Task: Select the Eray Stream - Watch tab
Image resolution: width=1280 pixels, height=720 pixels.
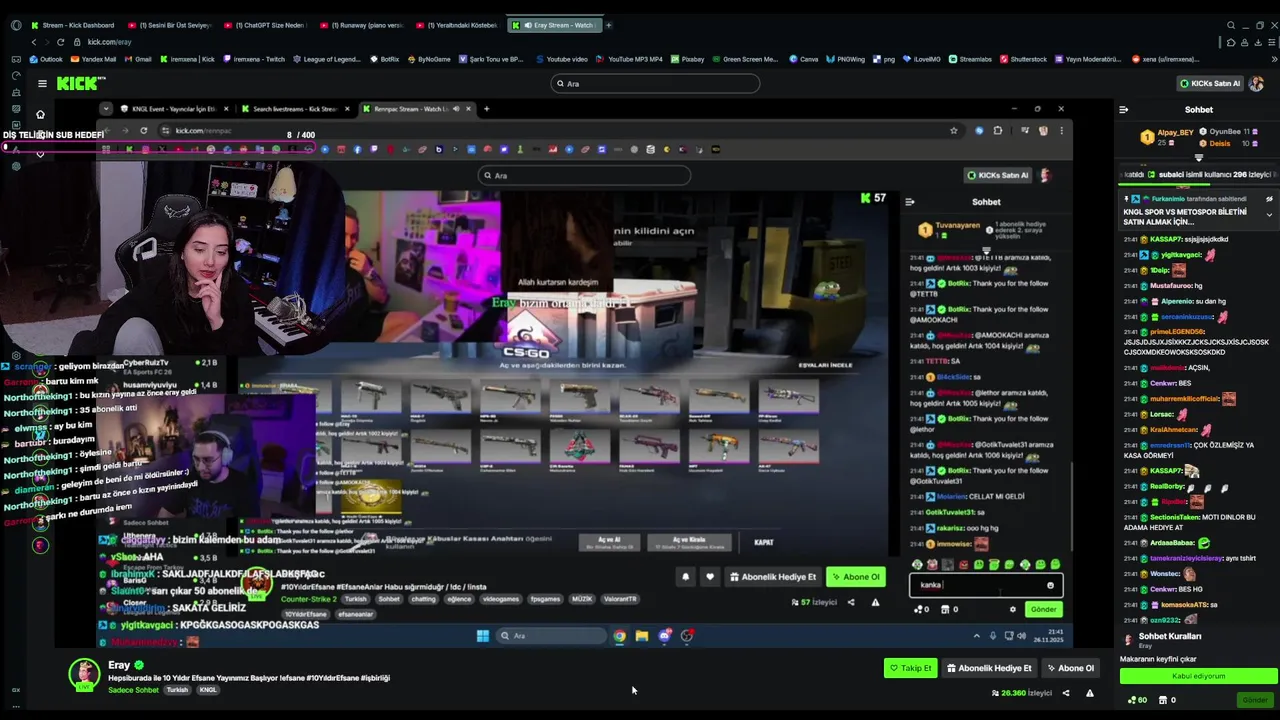Action: point(555,25)
